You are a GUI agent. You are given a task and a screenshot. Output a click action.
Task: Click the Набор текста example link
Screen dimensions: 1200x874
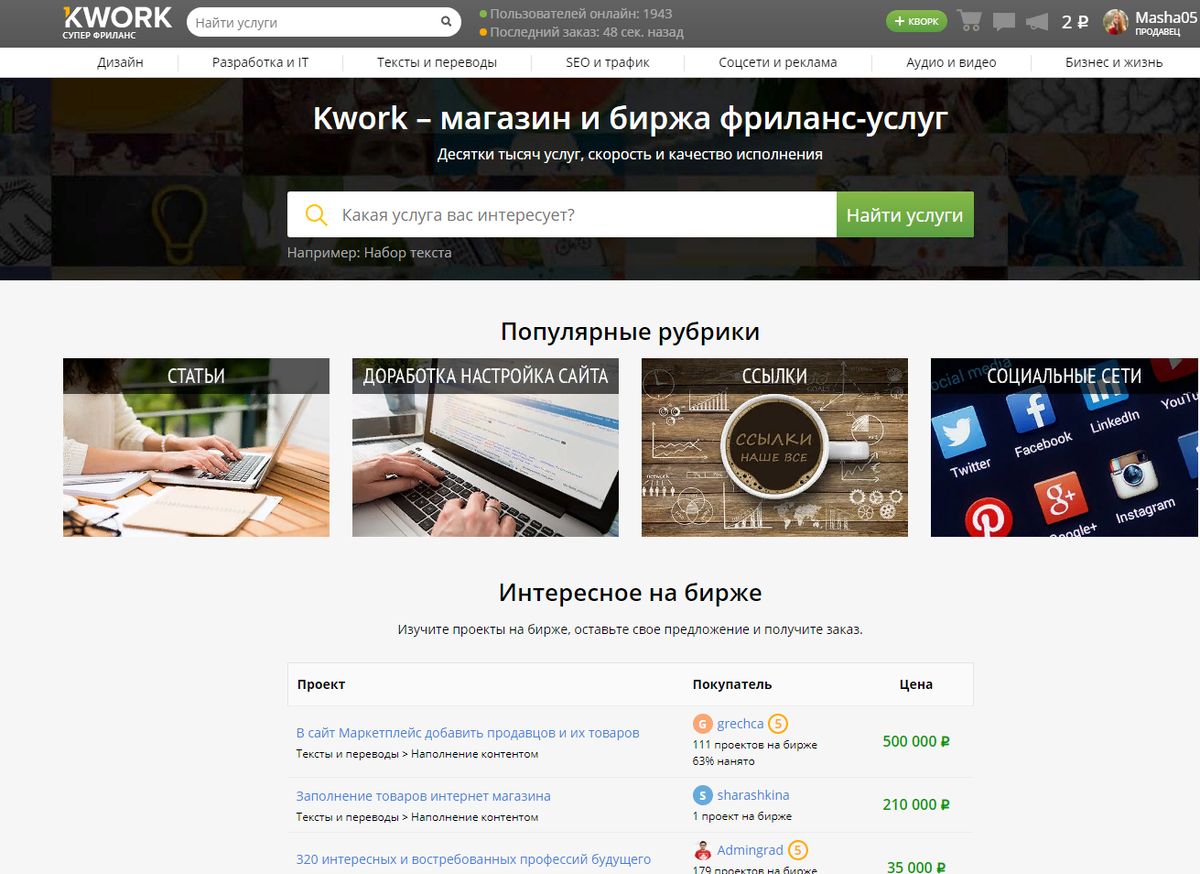pyautogui.click(x=408, y=253)
